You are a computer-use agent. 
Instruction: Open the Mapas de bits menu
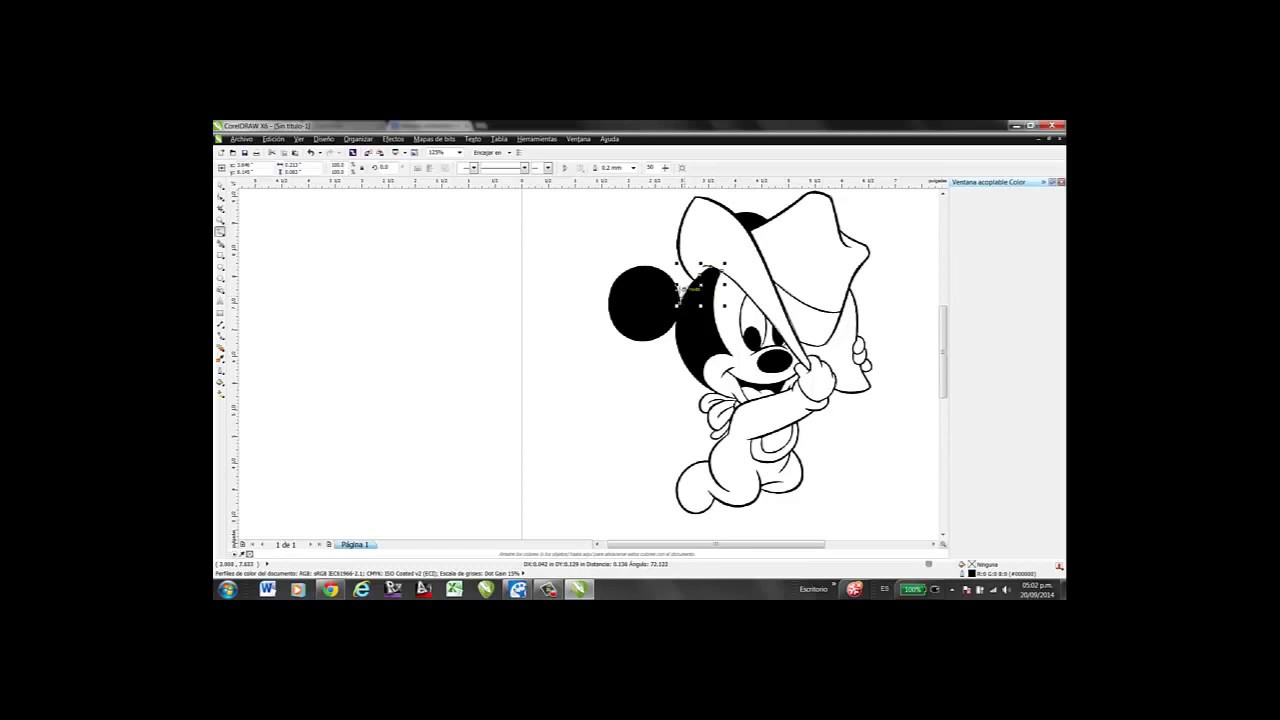[434, 139]
